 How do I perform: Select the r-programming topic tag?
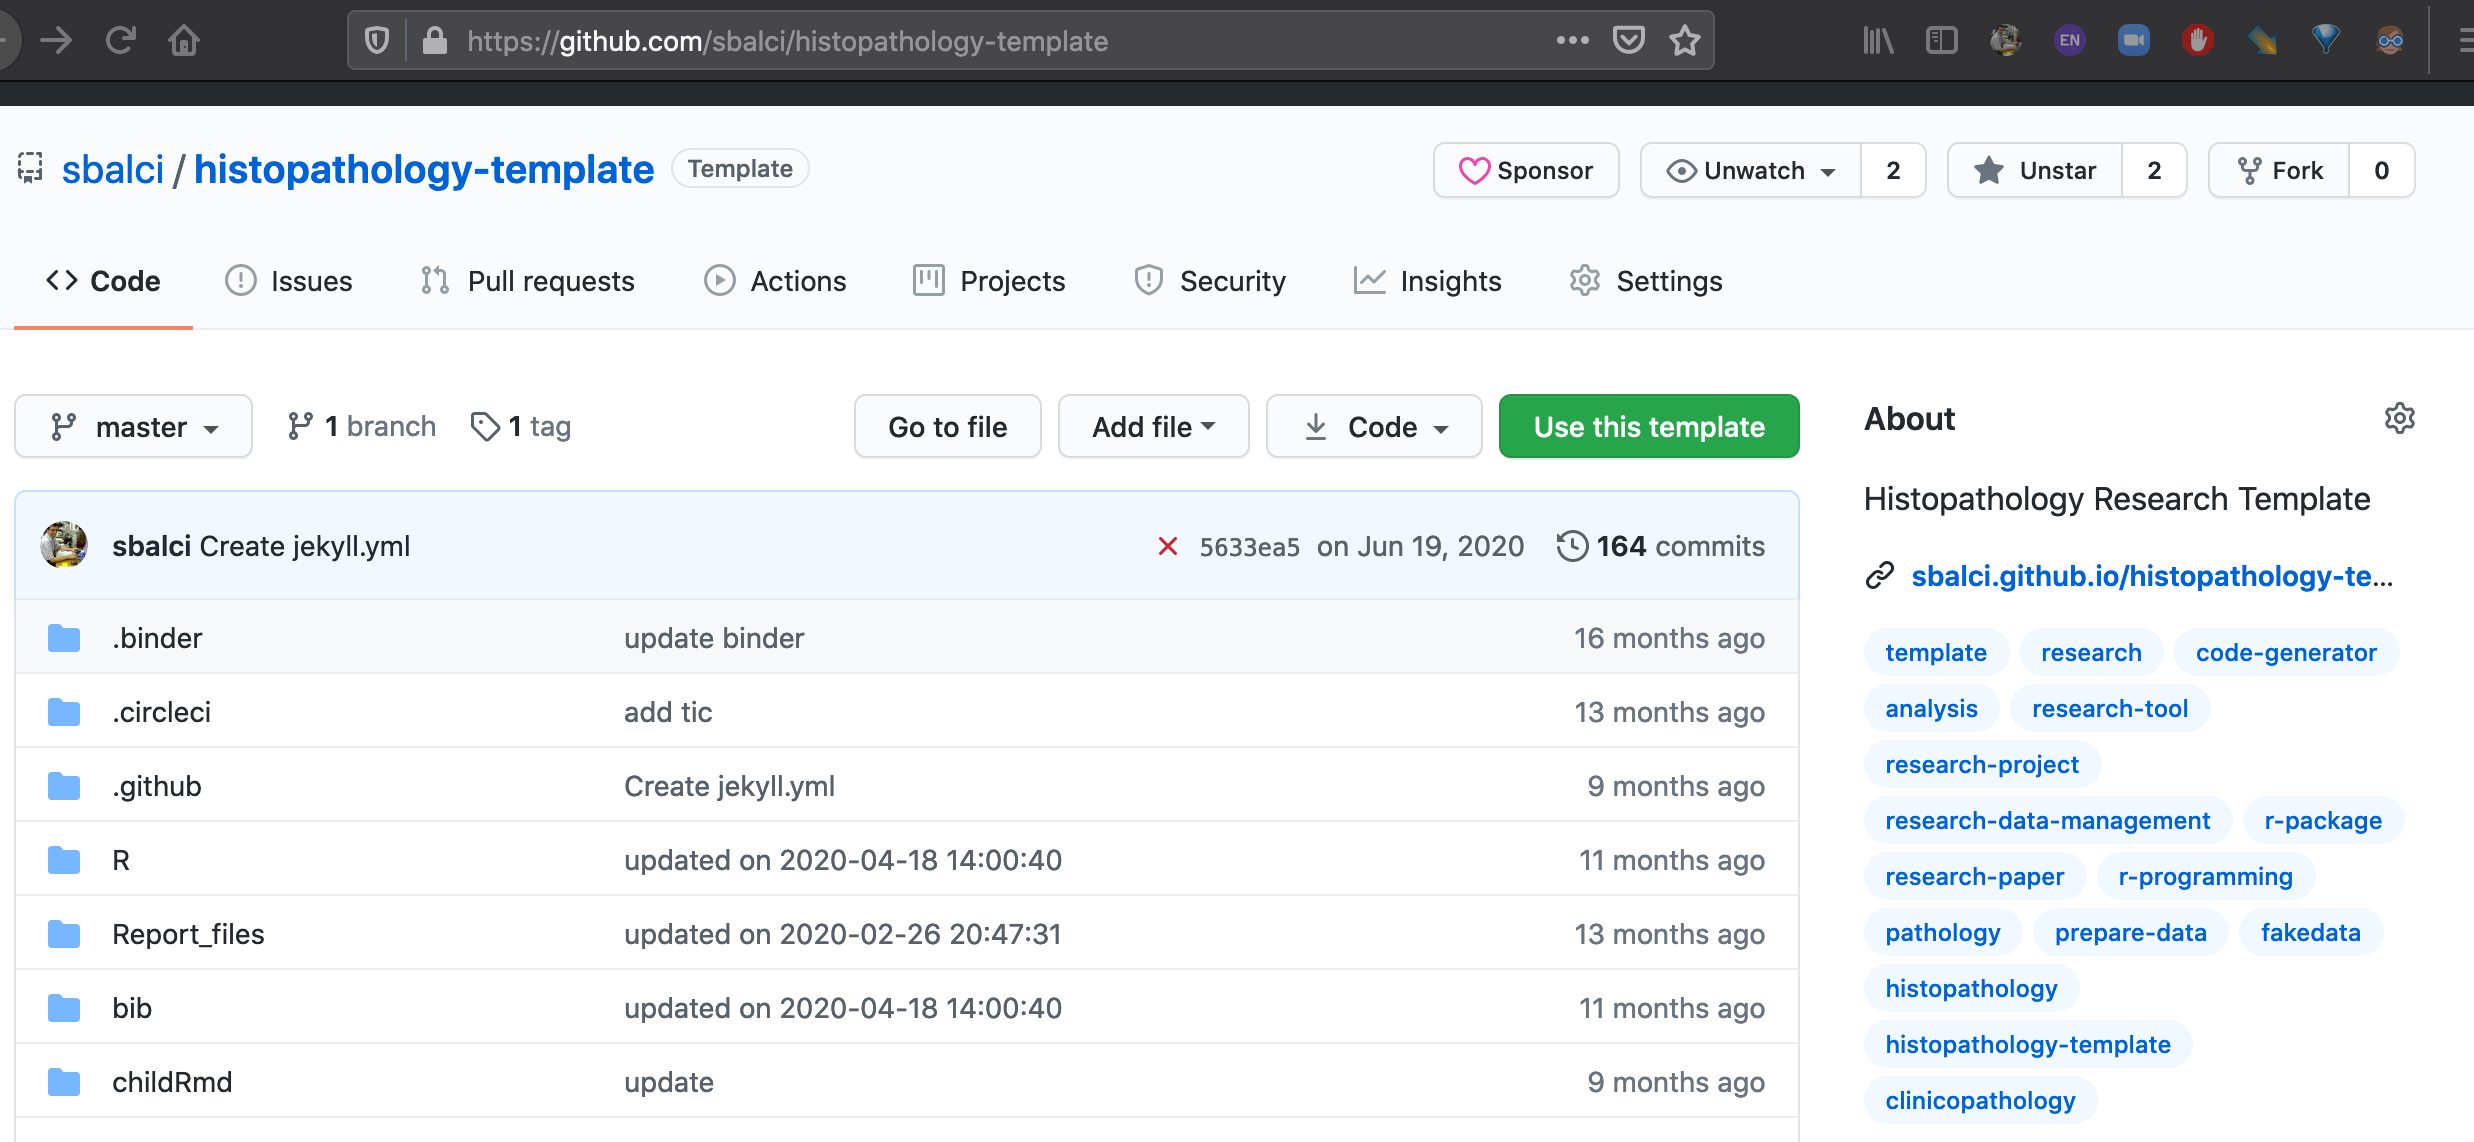2205,876
